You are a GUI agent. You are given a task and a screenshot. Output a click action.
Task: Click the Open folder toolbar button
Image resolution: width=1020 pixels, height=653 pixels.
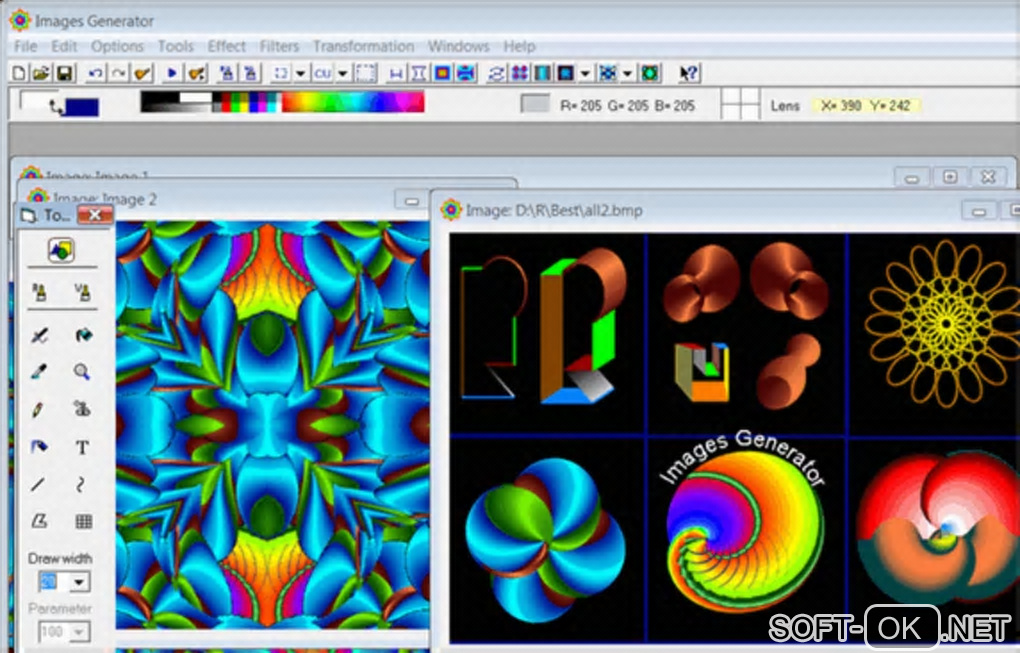click(41, 73)
